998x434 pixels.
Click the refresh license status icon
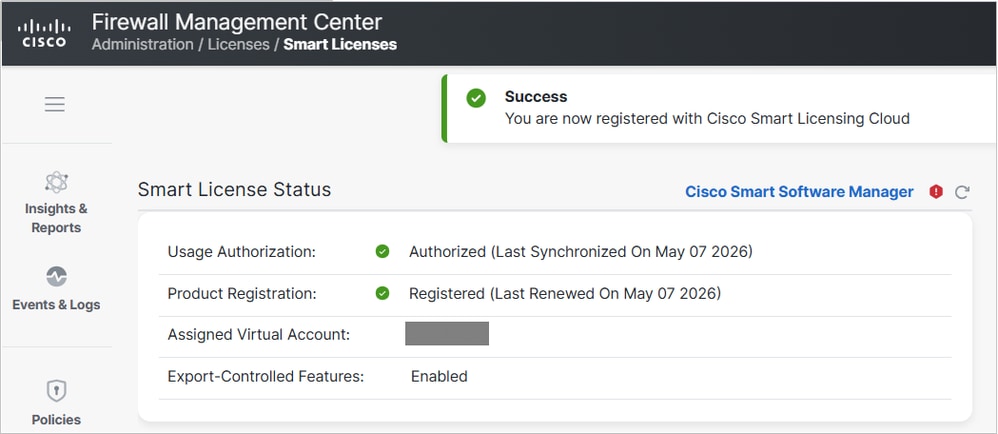coord(962,192)
